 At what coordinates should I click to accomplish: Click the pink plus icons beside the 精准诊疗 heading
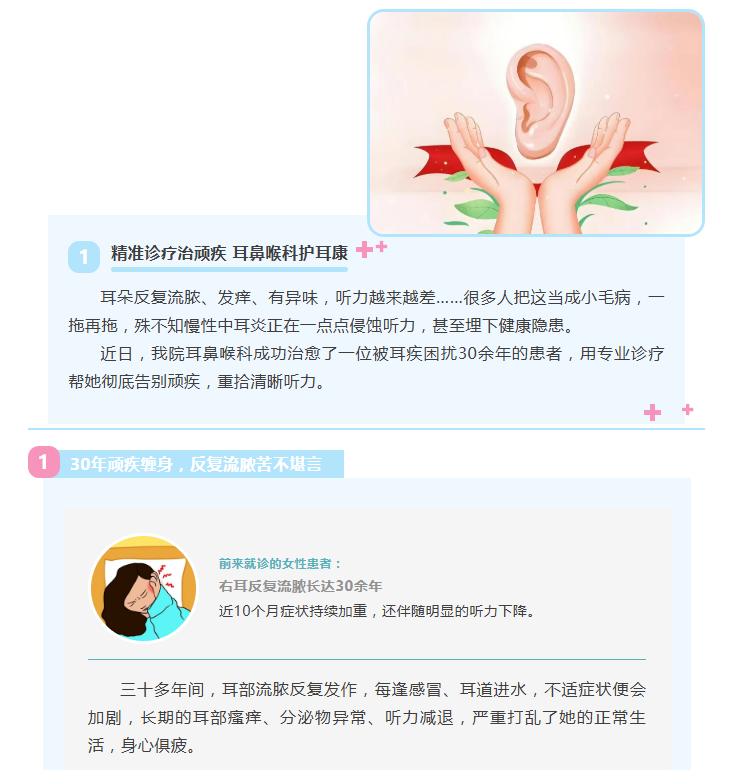[372, 248]
